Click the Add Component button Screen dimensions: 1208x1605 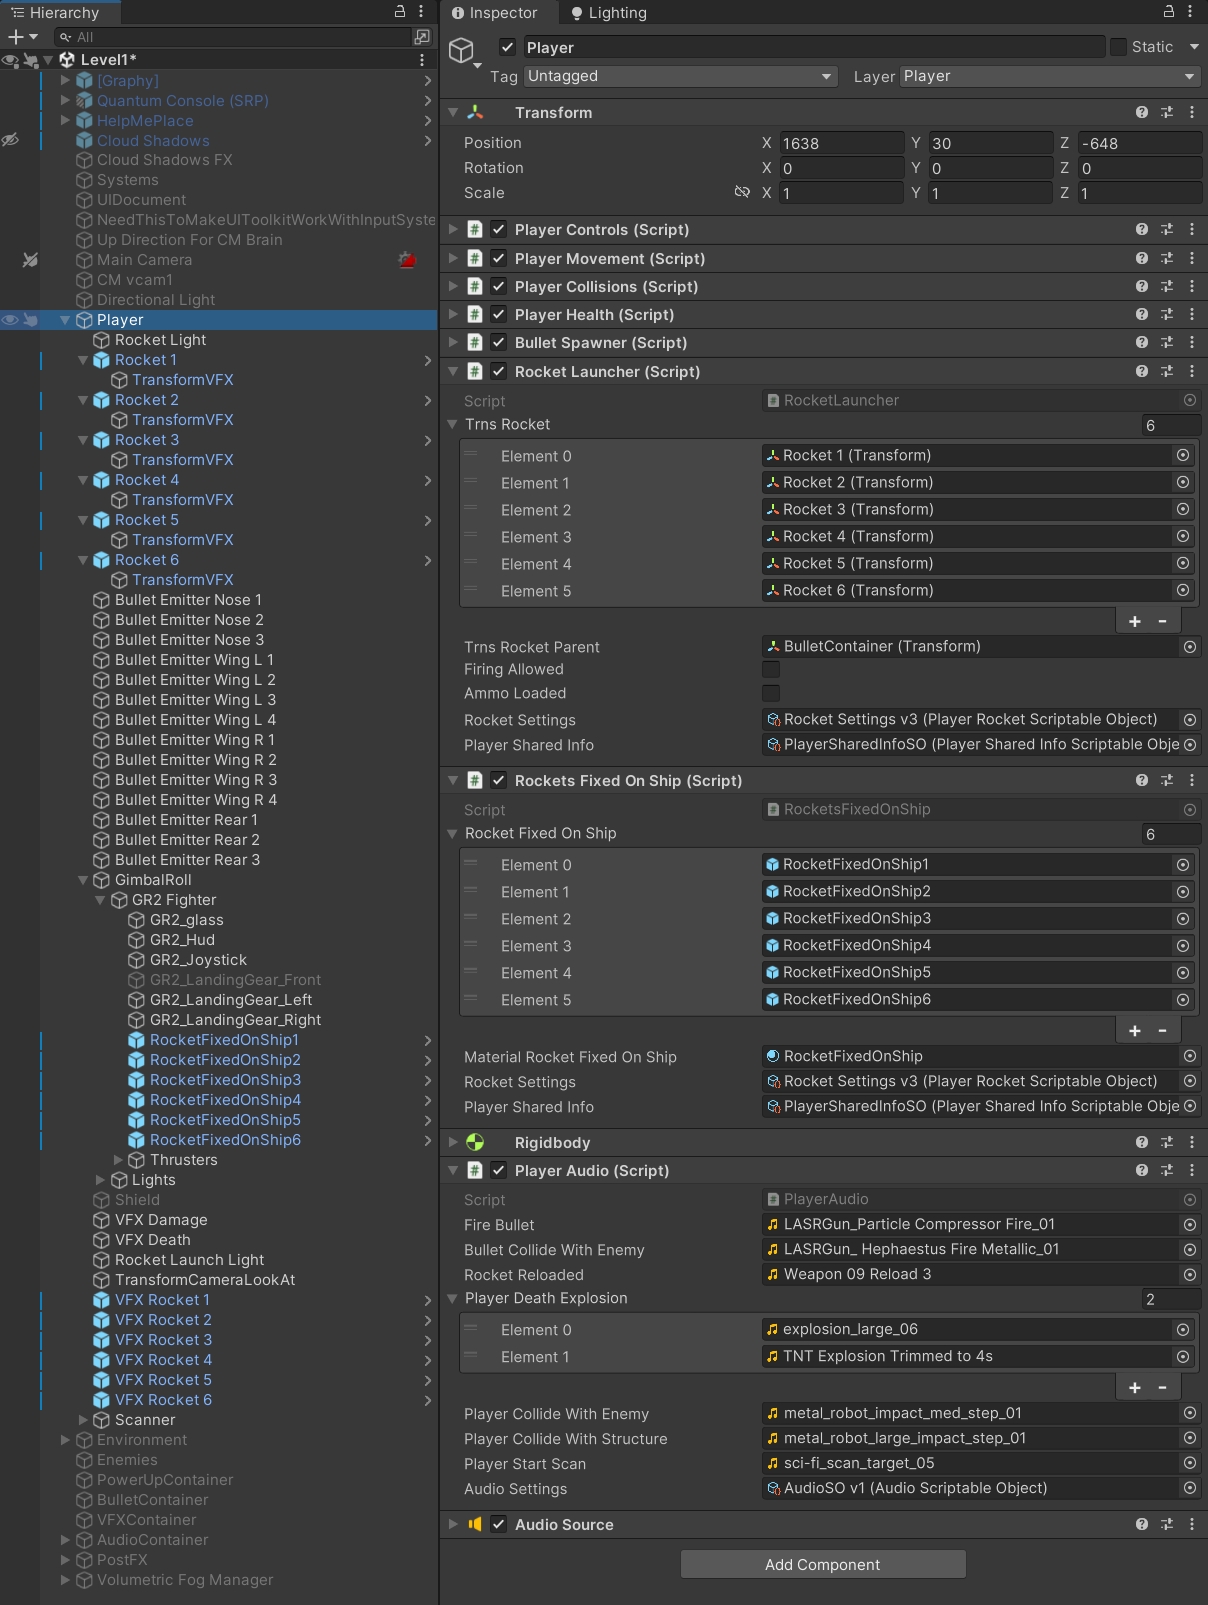coord(823,1564)
